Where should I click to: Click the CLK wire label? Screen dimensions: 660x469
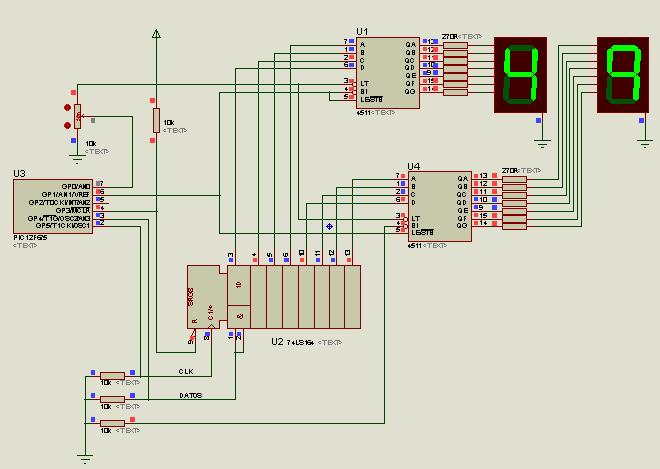(186, 371)
